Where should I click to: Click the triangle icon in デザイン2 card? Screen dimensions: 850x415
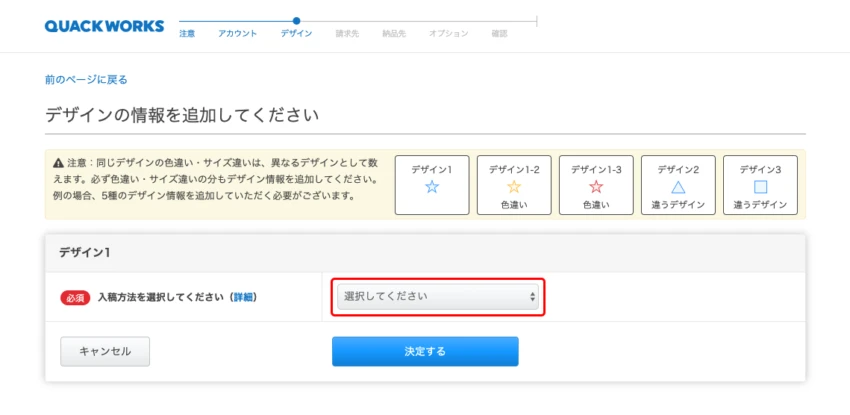pos(678,187)
